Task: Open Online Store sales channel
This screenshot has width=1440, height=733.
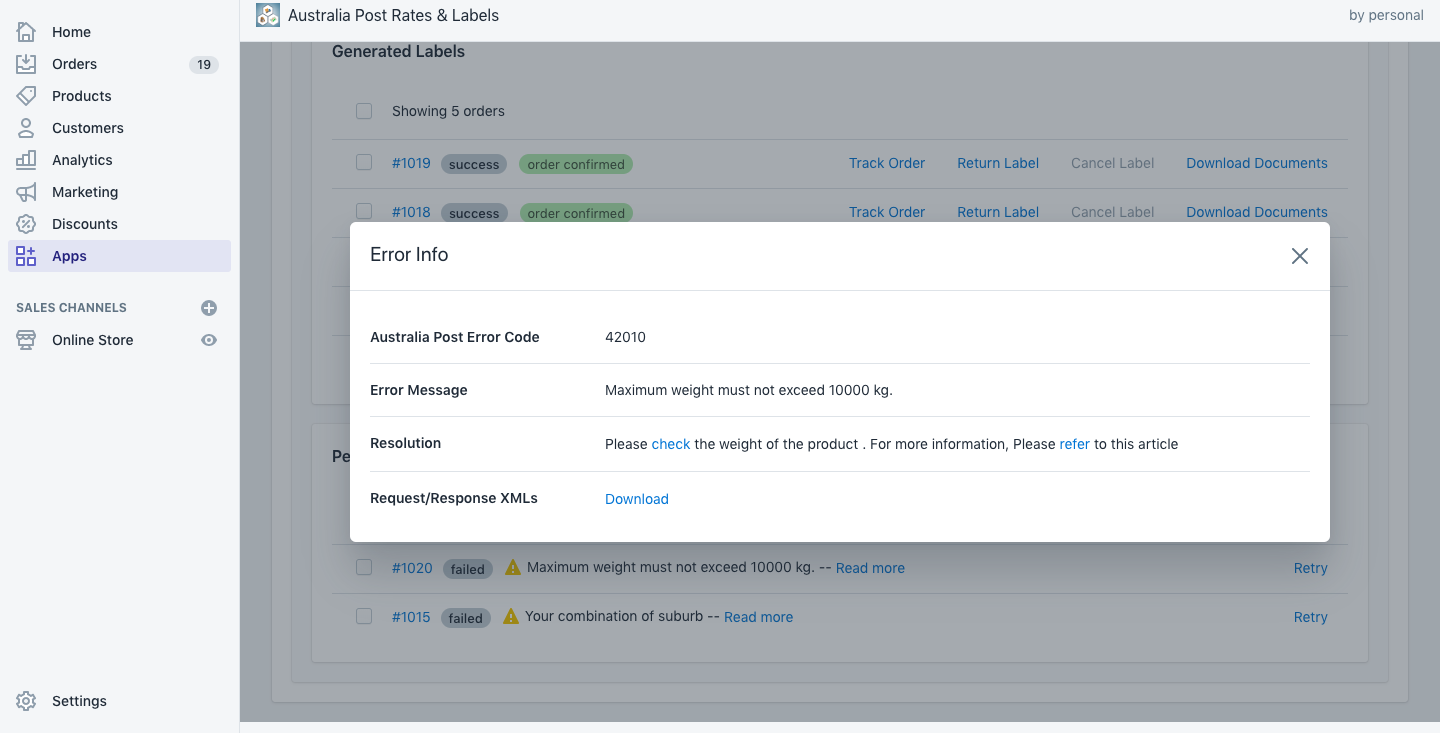Action: (x=92, y=340)
